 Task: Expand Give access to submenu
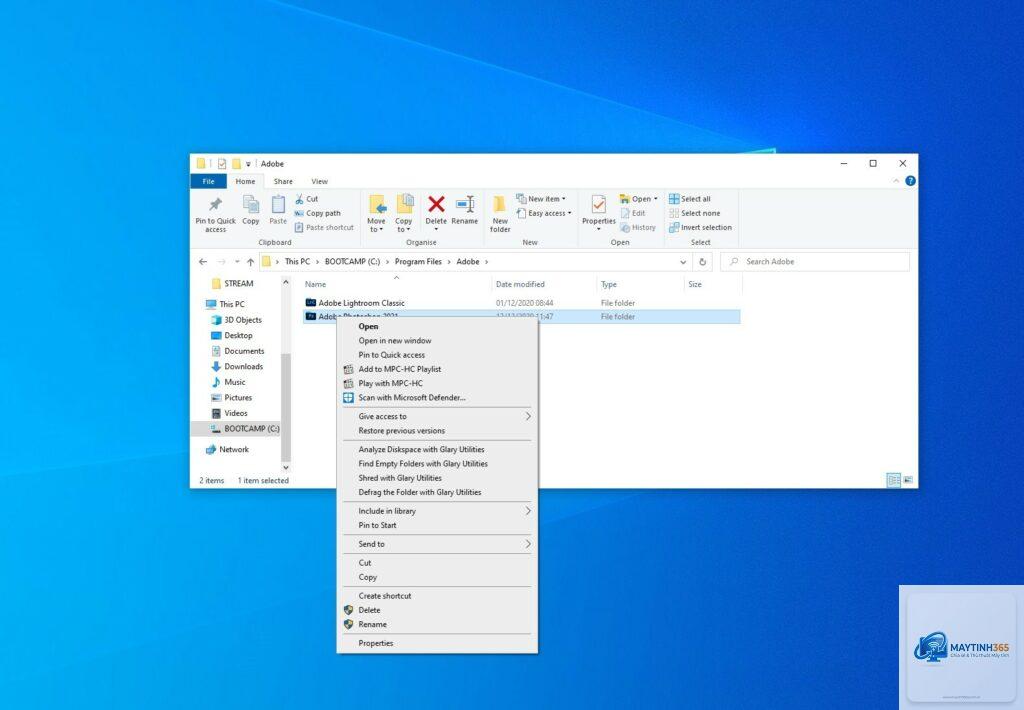tap(437, 416)
